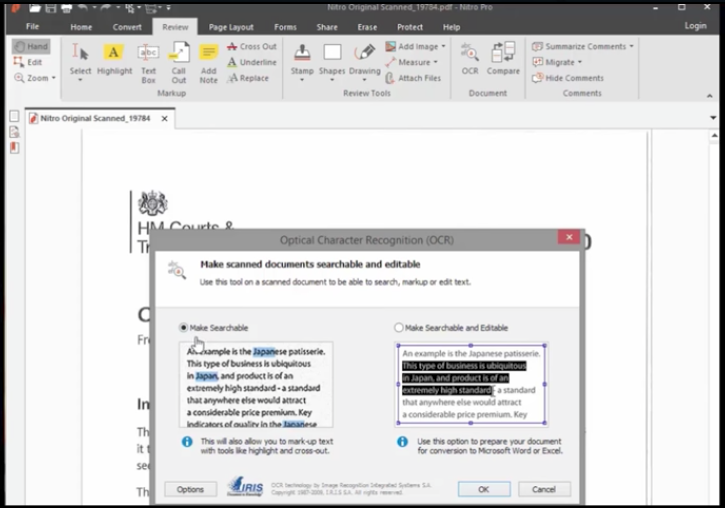Click the Text Box tool
The height and width of the screenshot is (508, 725).
148,59
